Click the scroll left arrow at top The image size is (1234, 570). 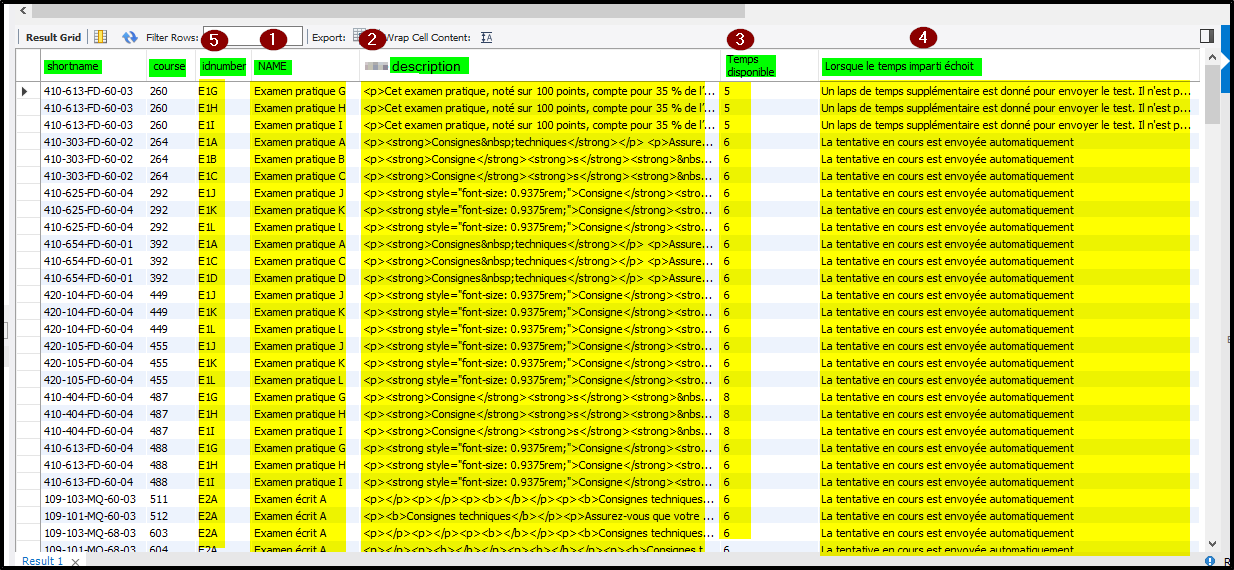[23, 10]
